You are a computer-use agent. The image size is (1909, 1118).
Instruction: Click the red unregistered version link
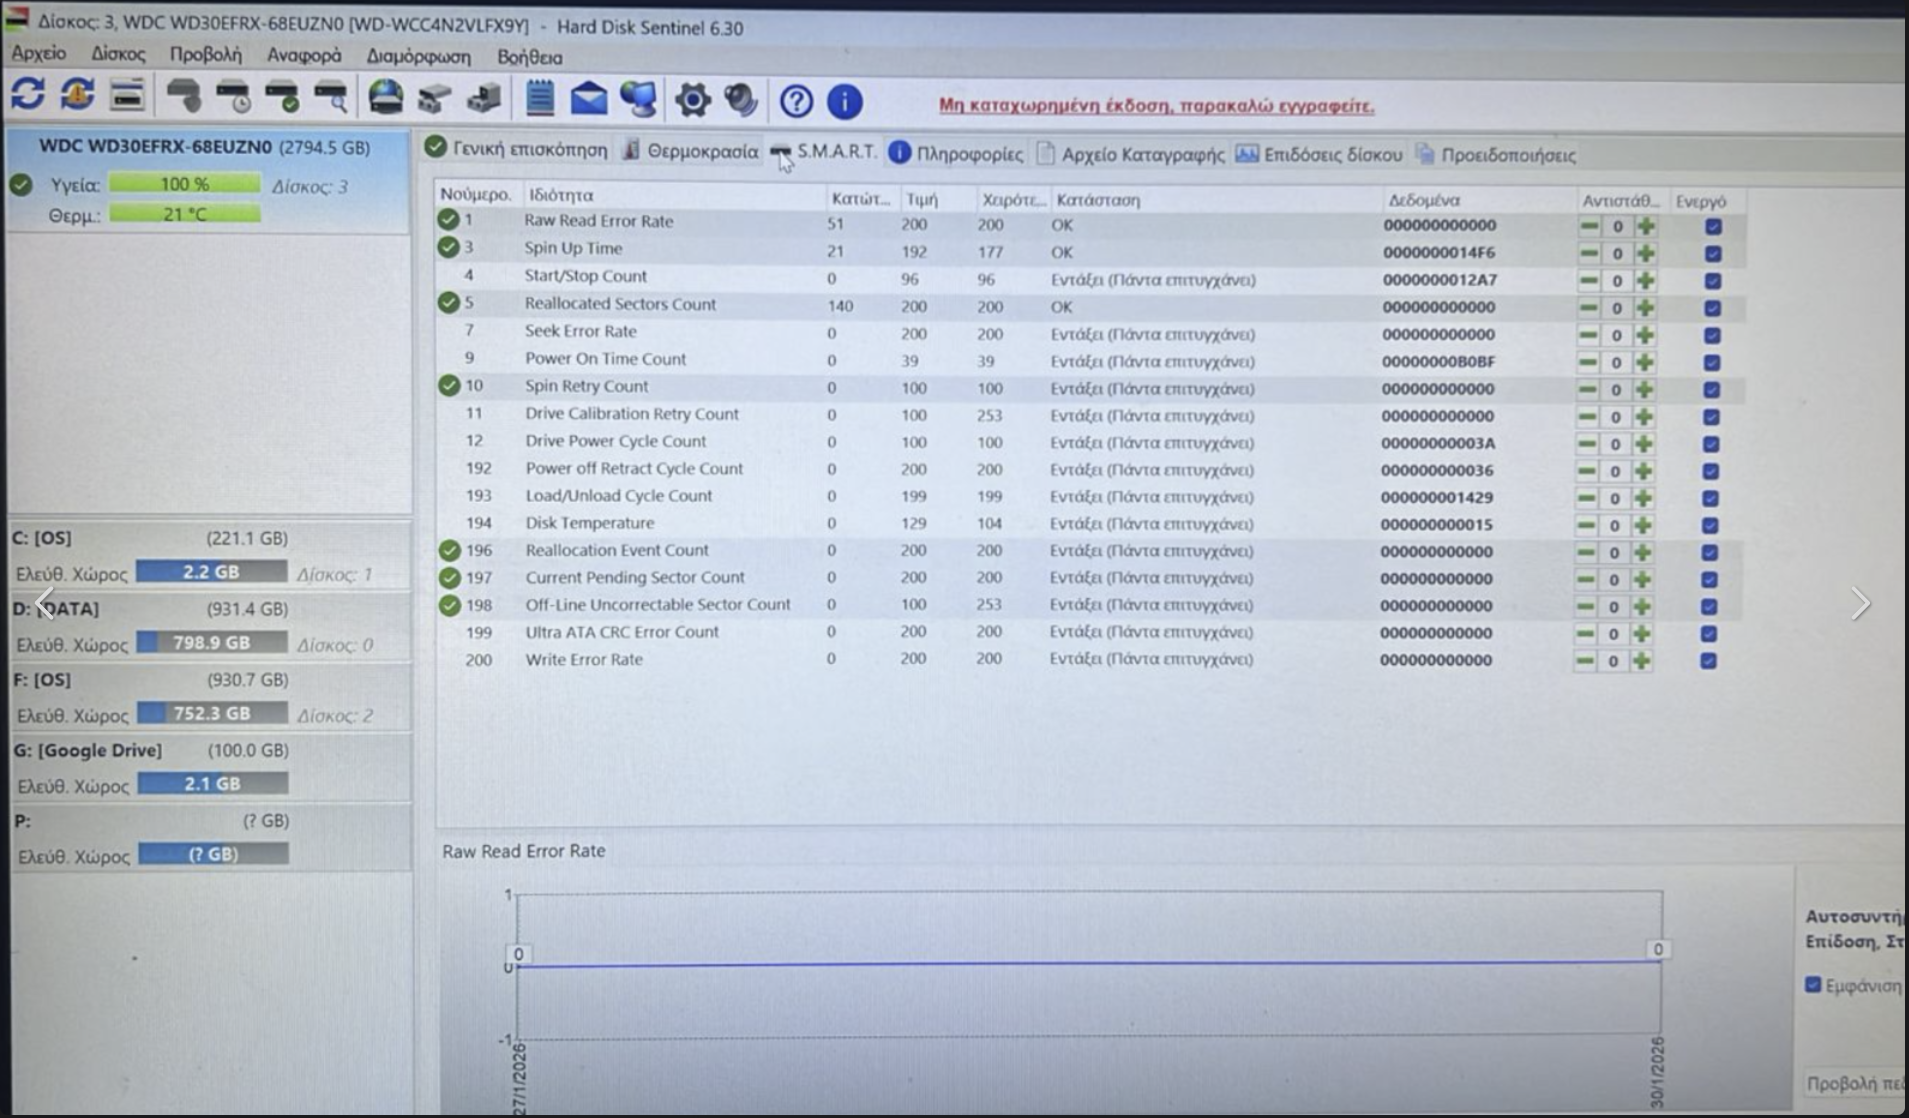pos(1156,105)
